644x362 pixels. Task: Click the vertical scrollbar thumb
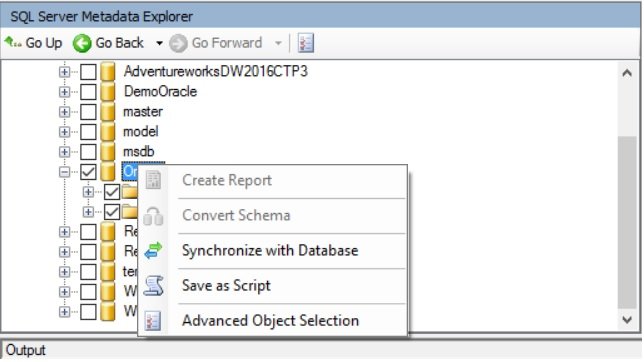tap(627, 222)
